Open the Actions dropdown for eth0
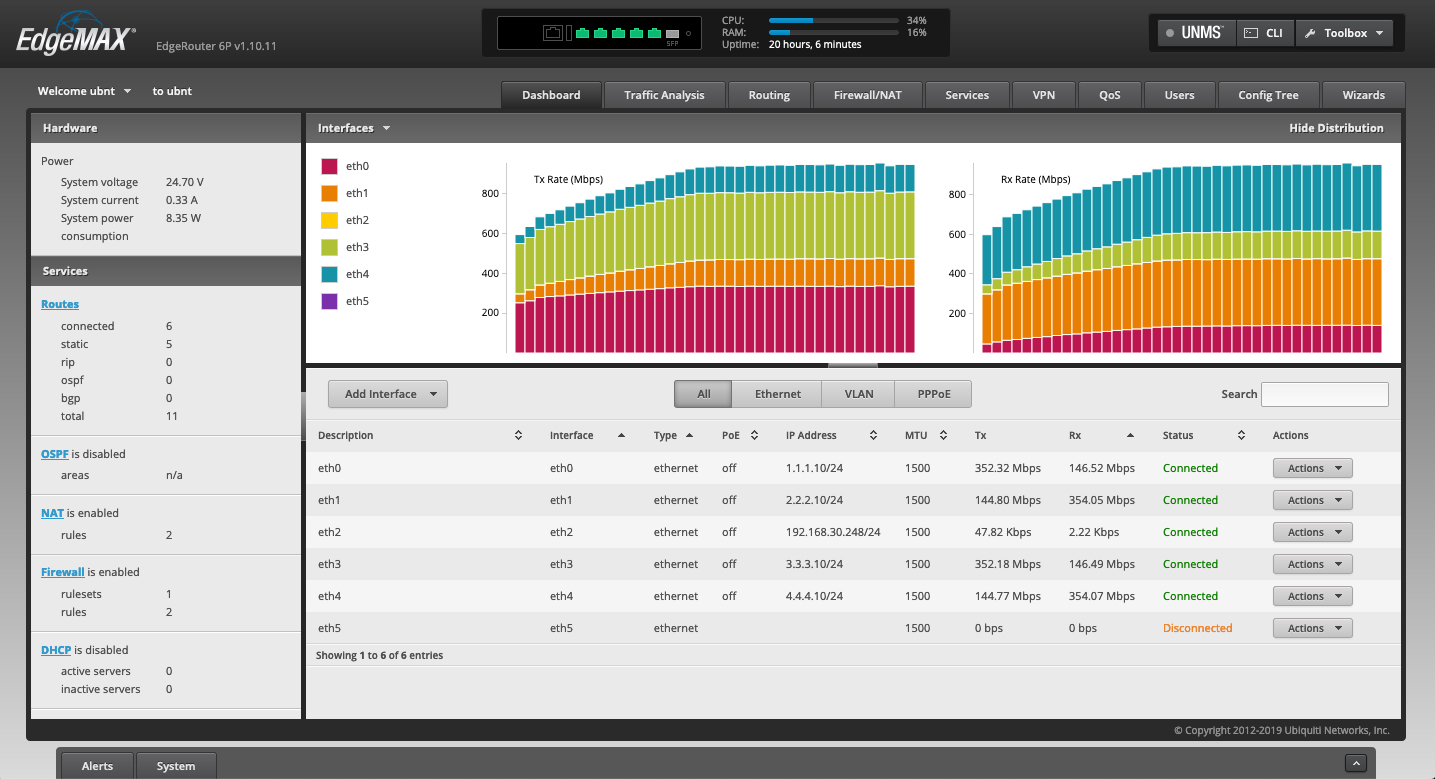 tap(1312, 468)
